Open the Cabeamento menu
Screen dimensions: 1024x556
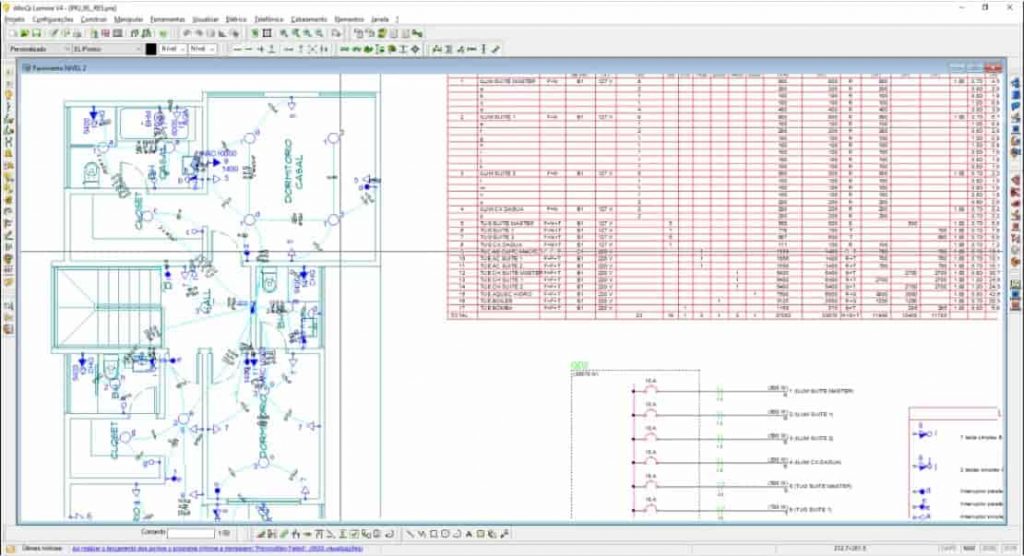[309, 20]
